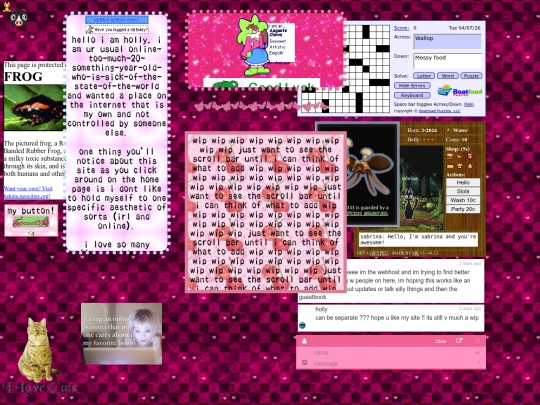Click the Across clue box 'Wallop'
The image size is (540, 405).
click(x=447, y=42)
